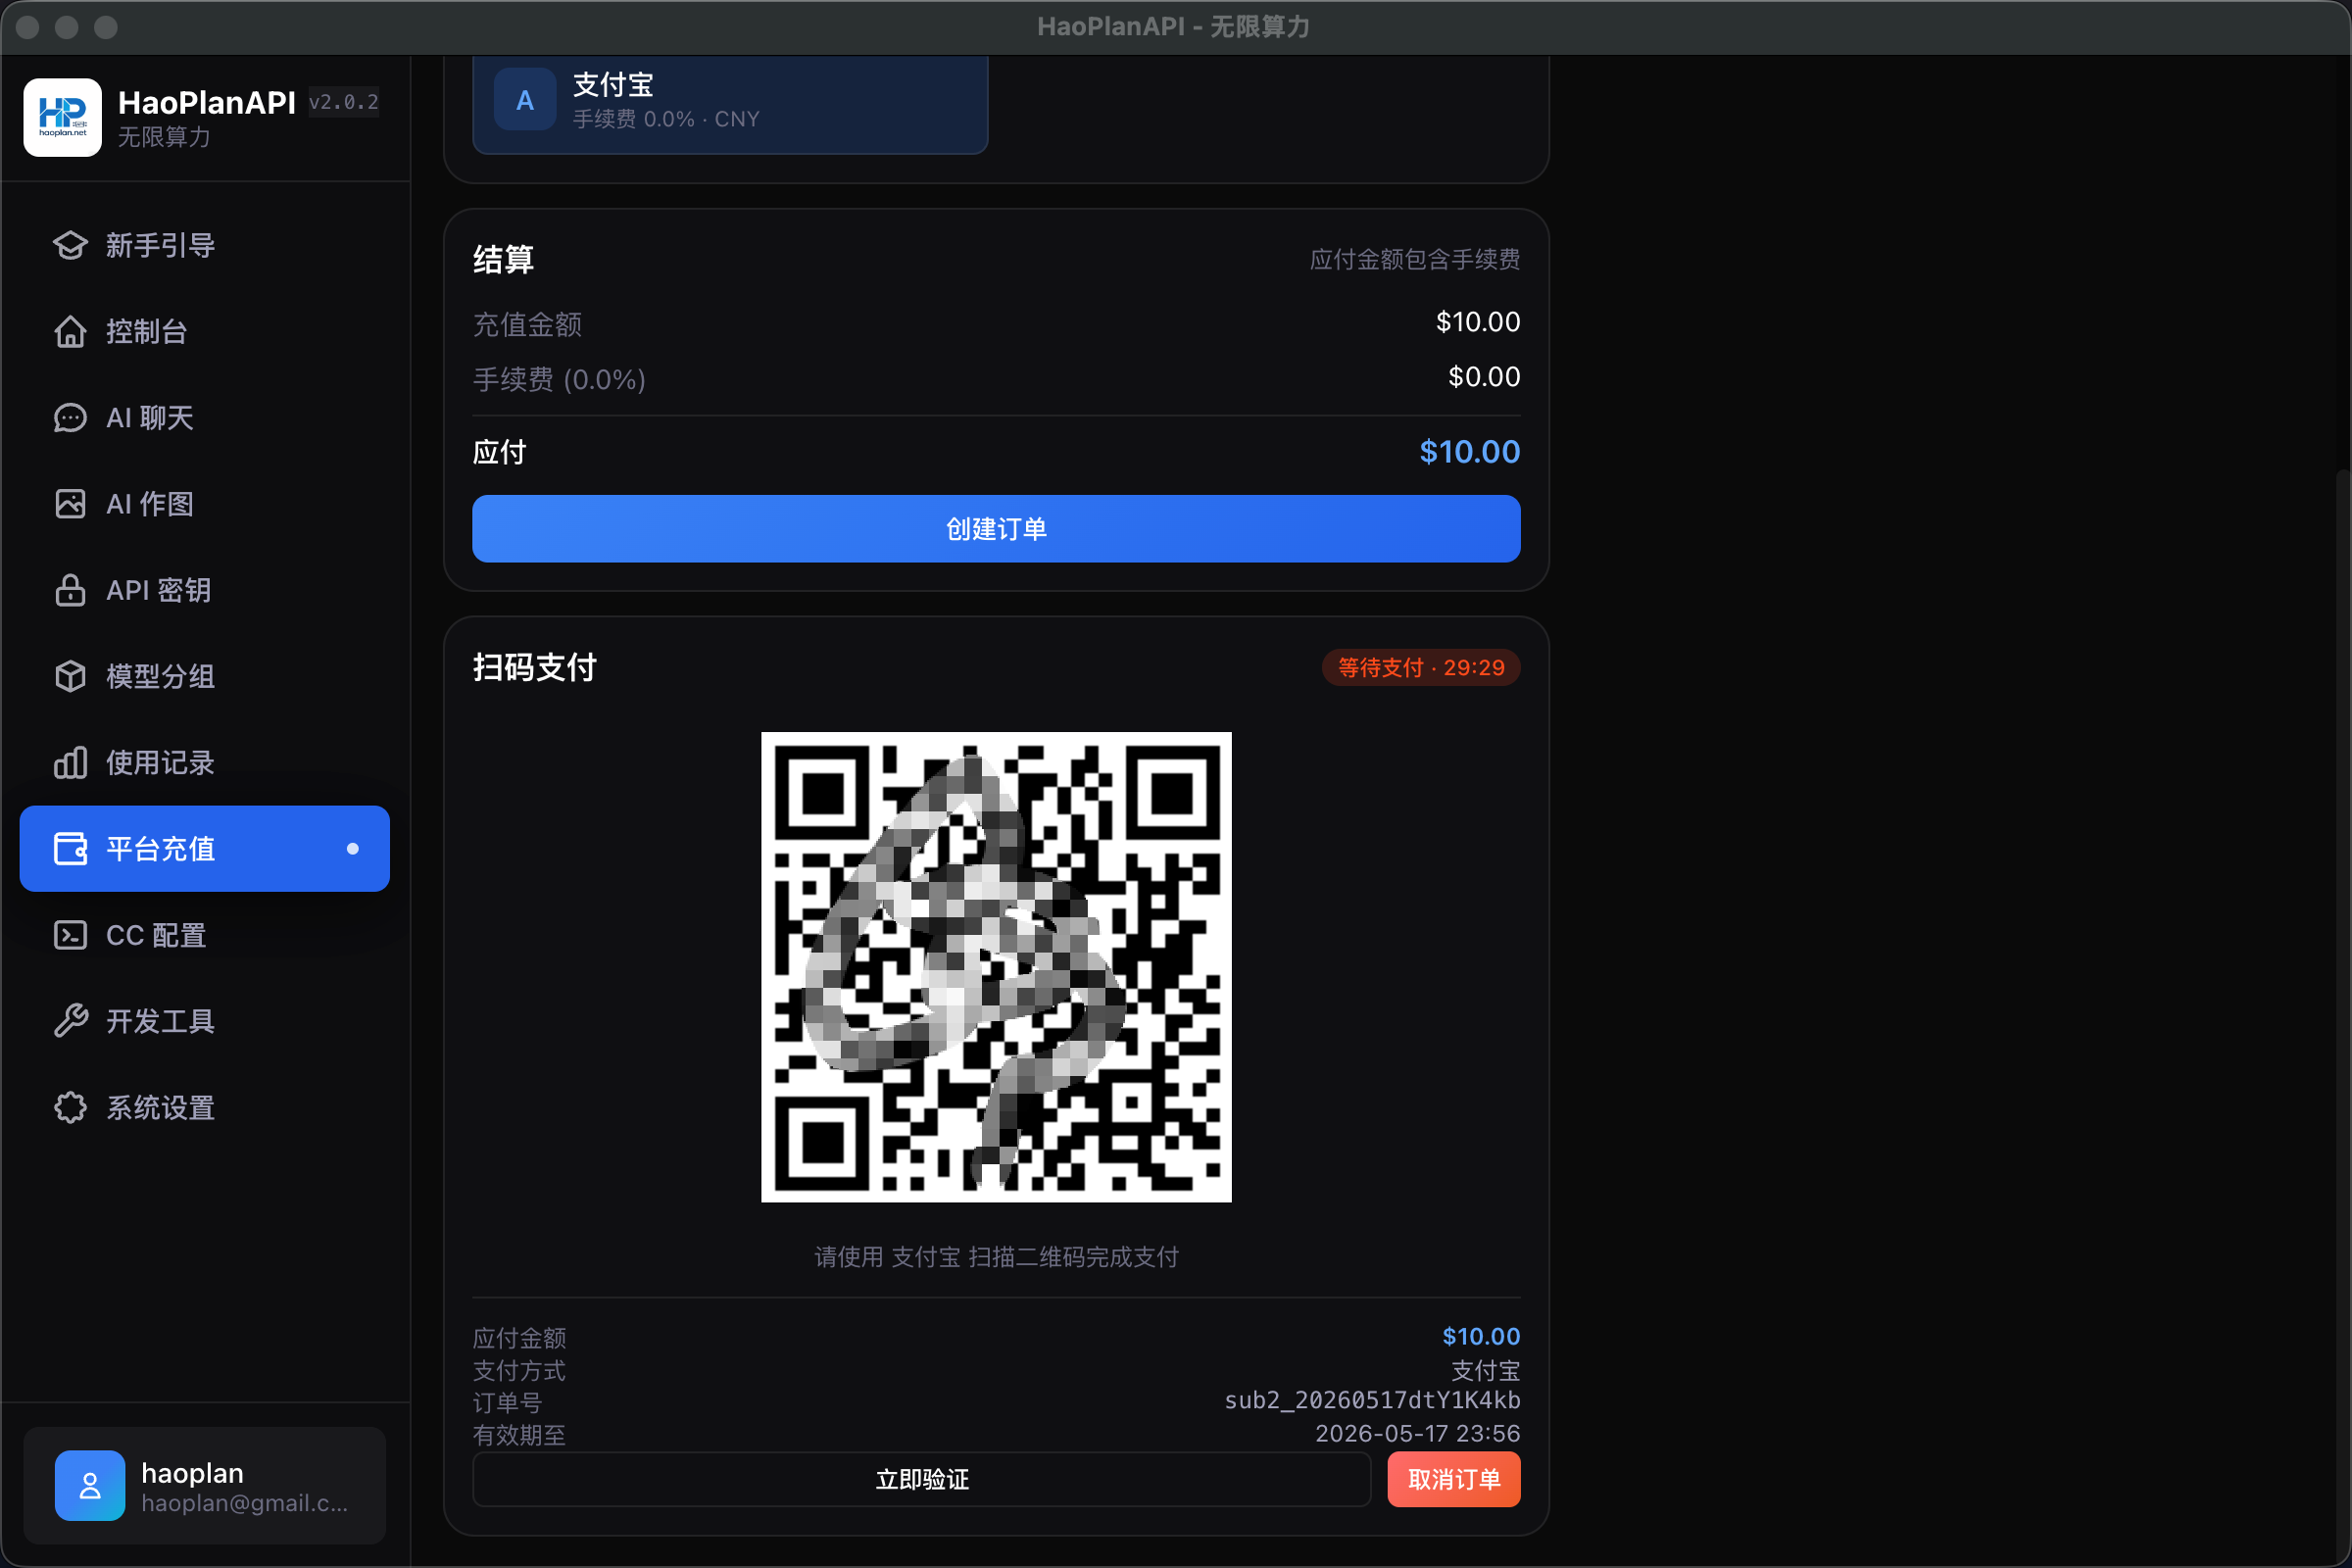Screen dimensions: 2352x1568
Task: Click the haoplan@gmail.c... email text
Action: coord(245,1503)
